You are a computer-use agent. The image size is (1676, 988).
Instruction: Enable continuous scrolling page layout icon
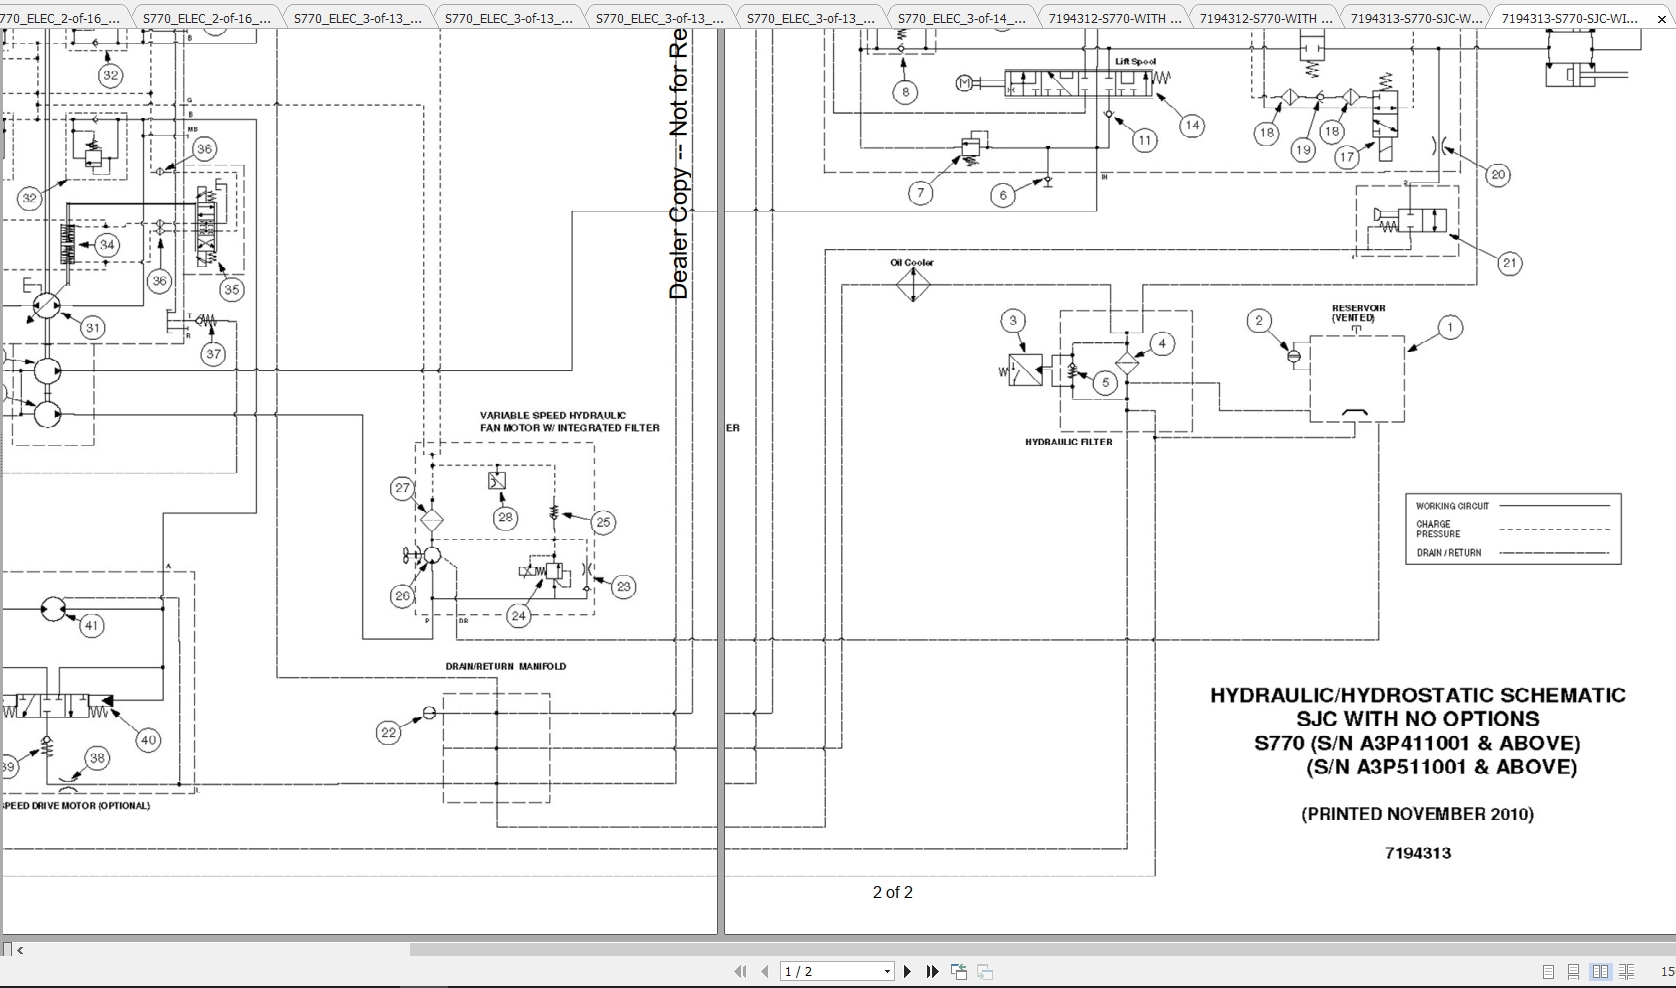point(1573,971)
